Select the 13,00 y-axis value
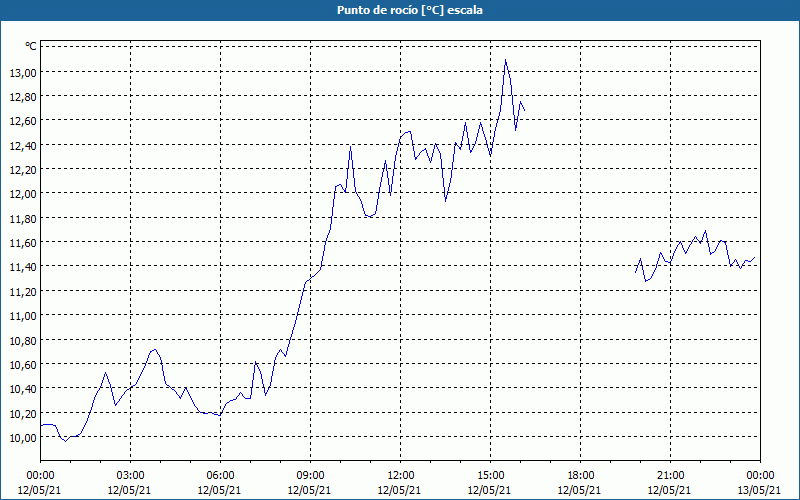The width and height of the screenshot is (800, 500). click(23, 72)
